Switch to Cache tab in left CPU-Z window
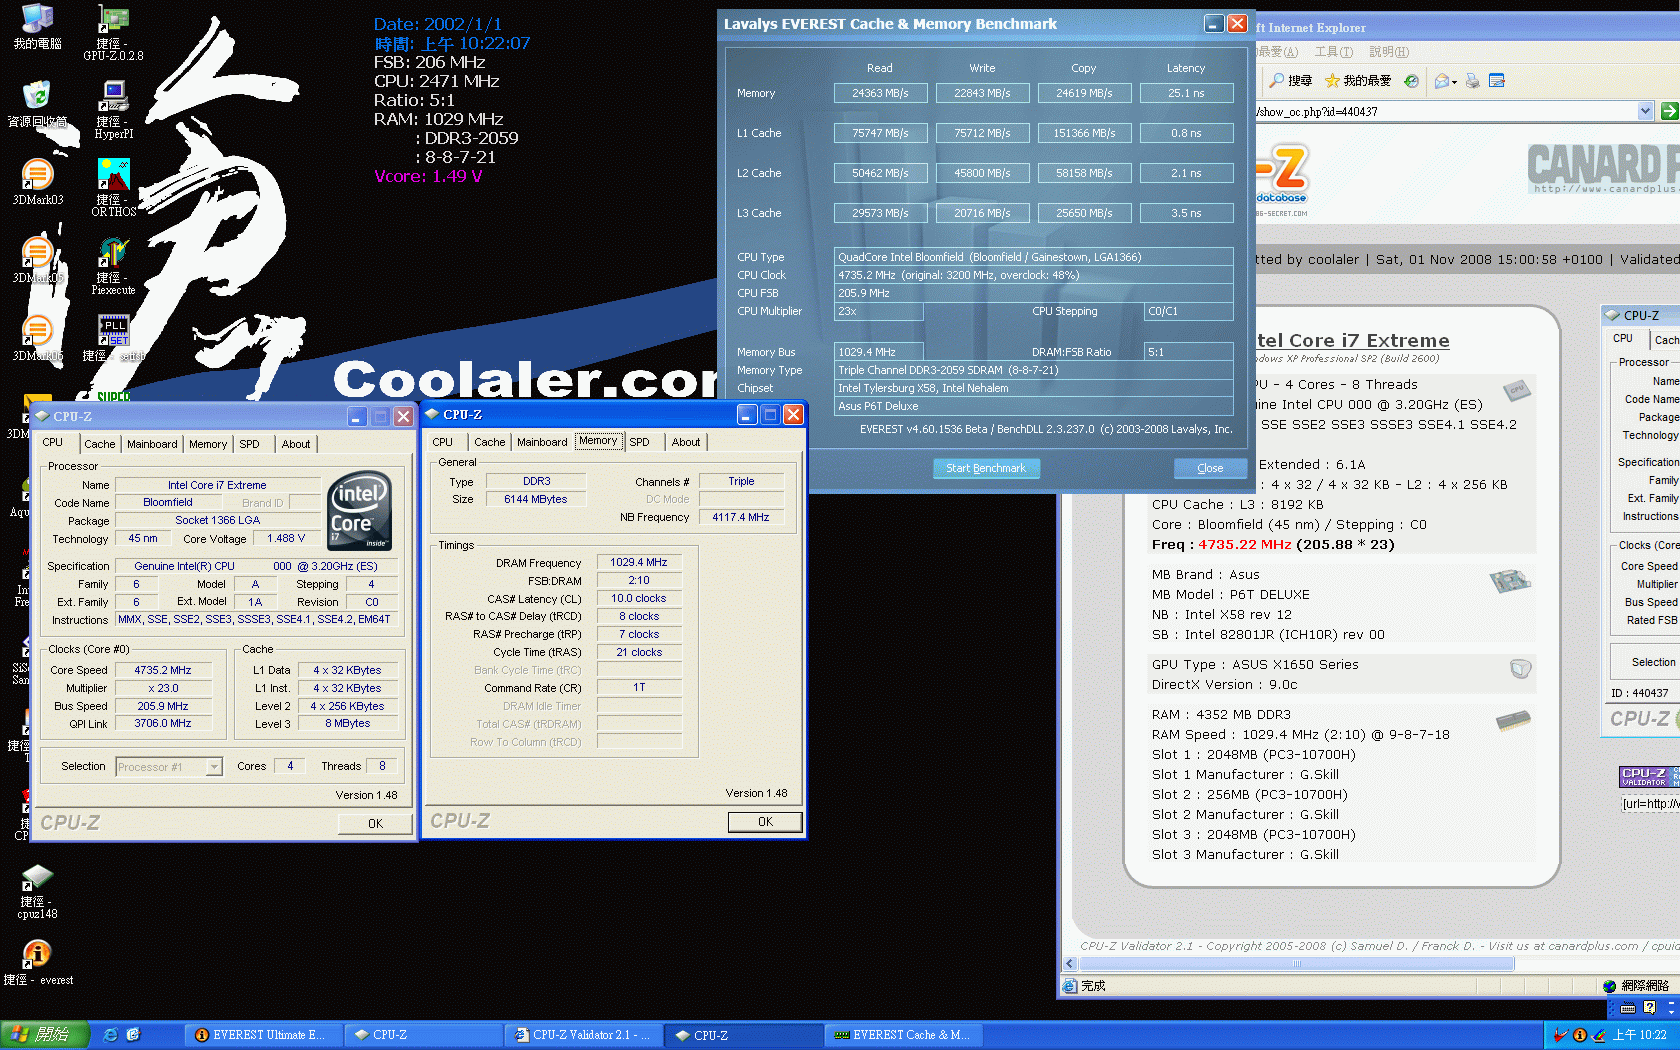Viewport: 1680px width, 1050px height. (99, 444)
